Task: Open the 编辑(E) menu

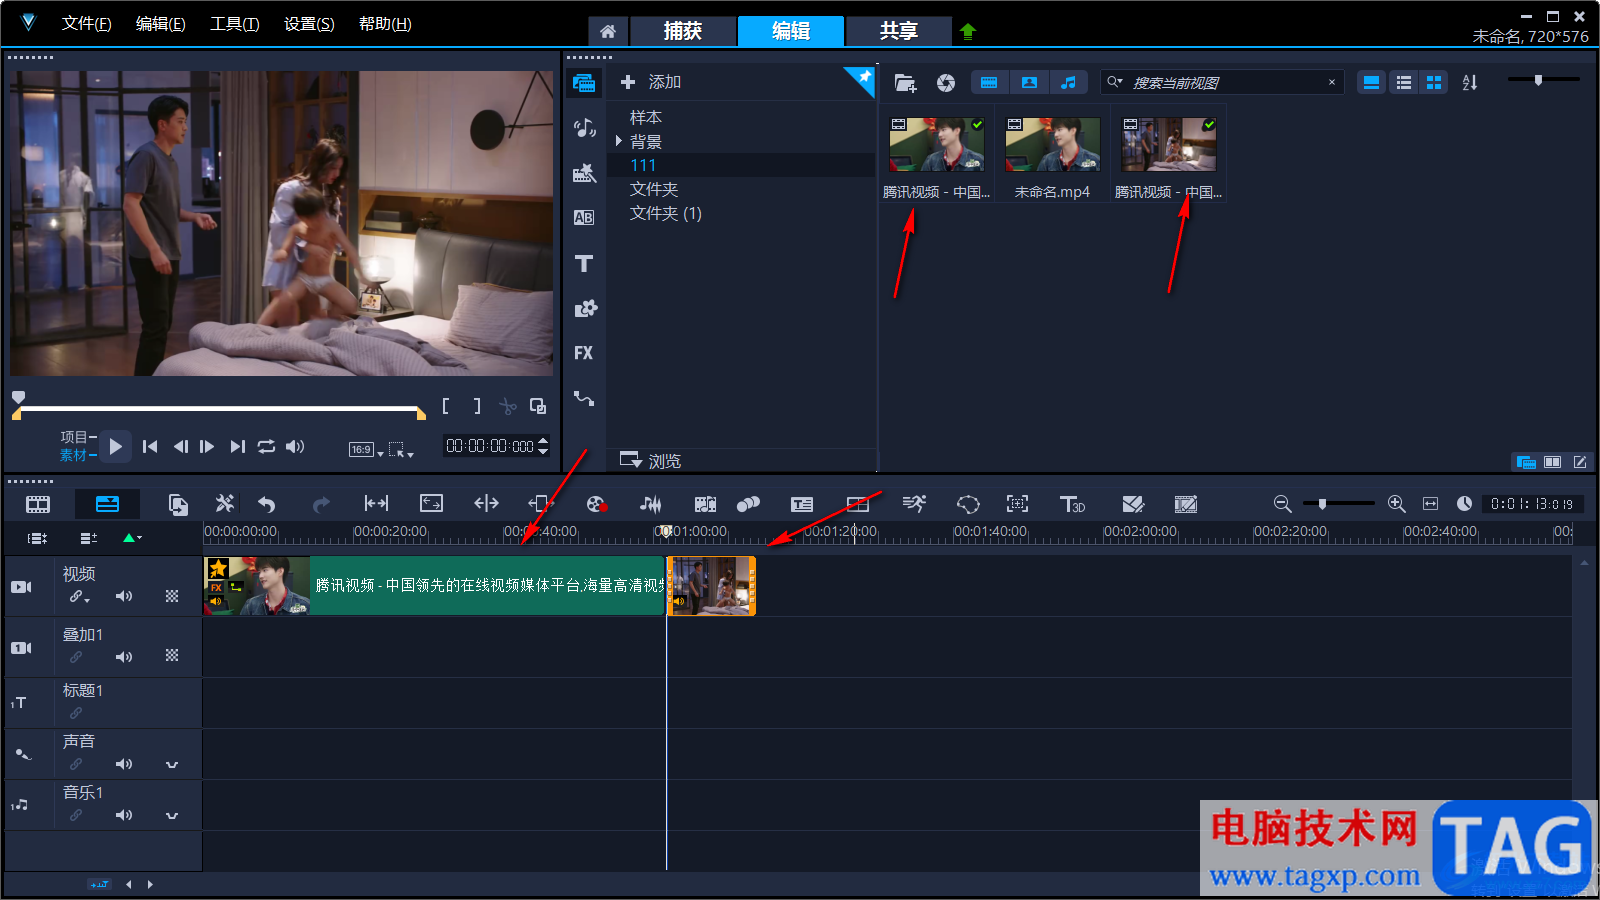Action: pyautogui.click(x=161, y=24)
